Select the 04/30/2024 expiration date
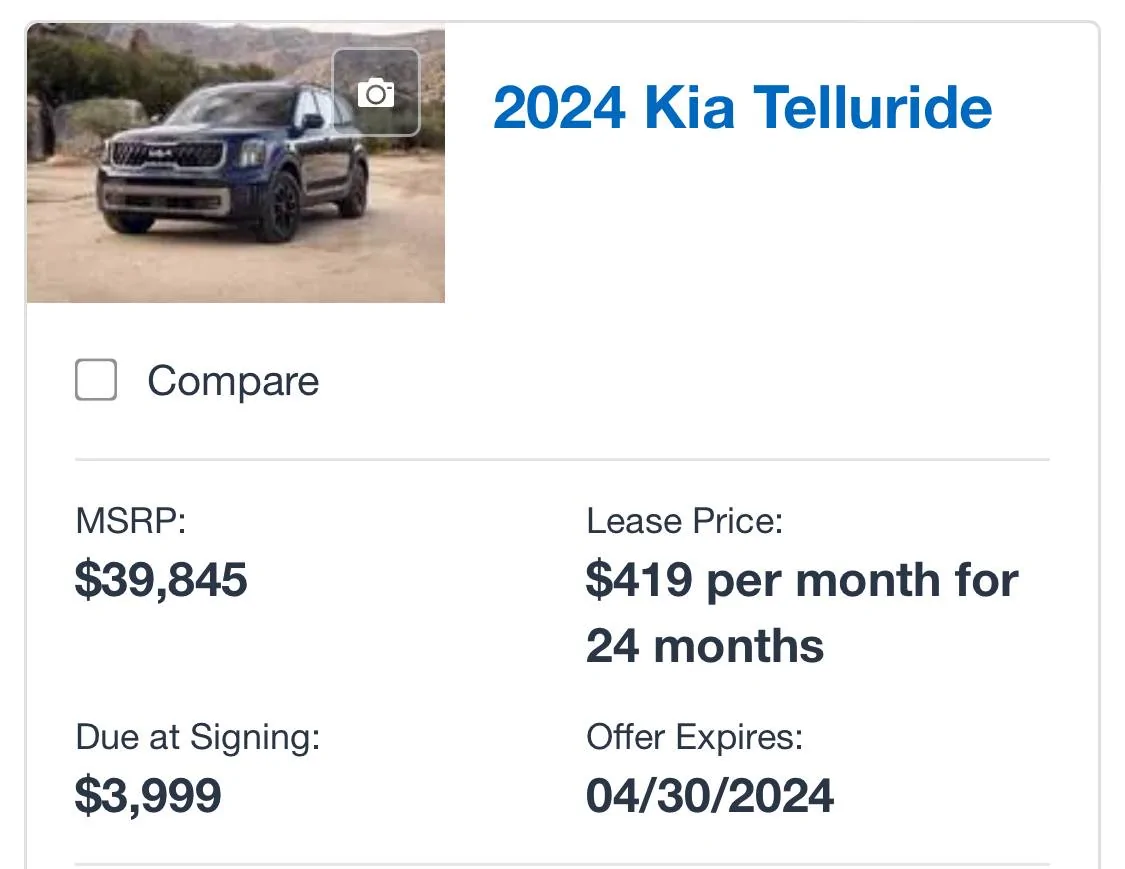Viewport: 1125px width, 869px height. (710, 796)
